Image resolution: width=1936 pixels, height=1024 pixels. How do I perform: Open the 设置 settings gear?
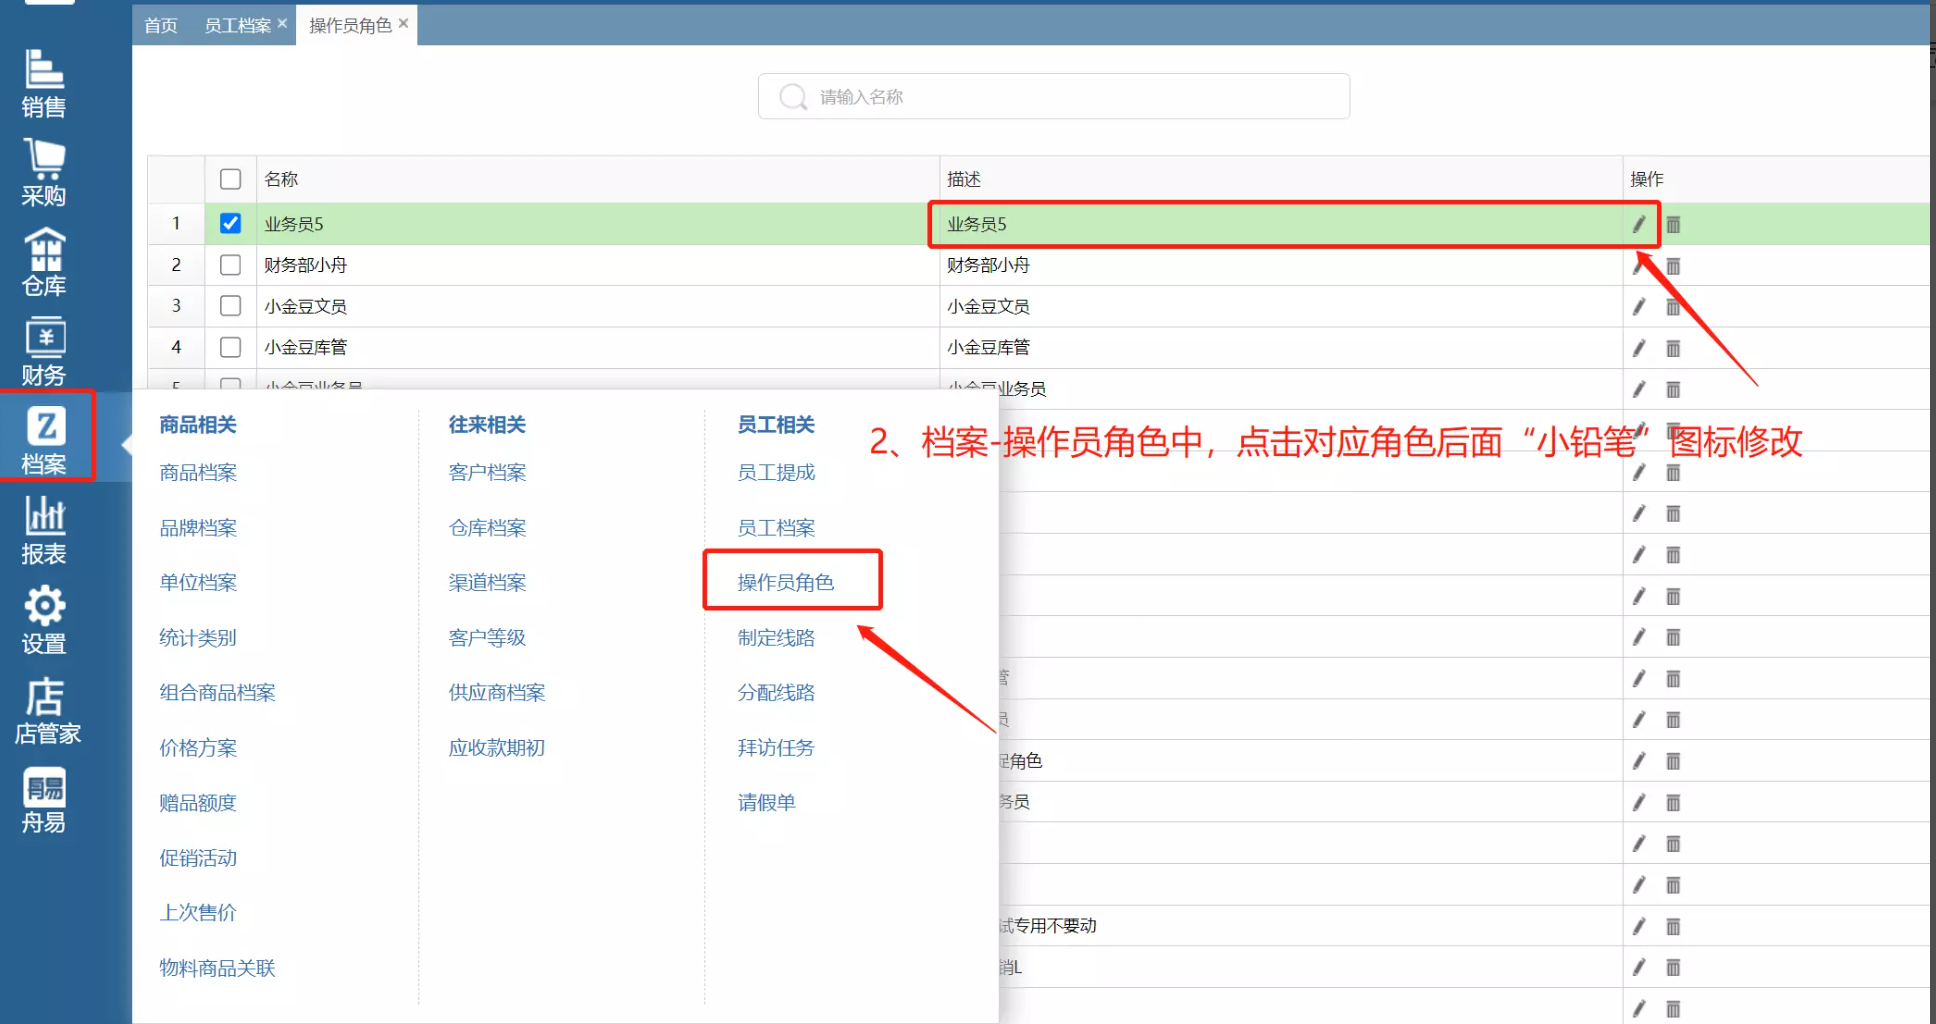click(x=44, y=620)
